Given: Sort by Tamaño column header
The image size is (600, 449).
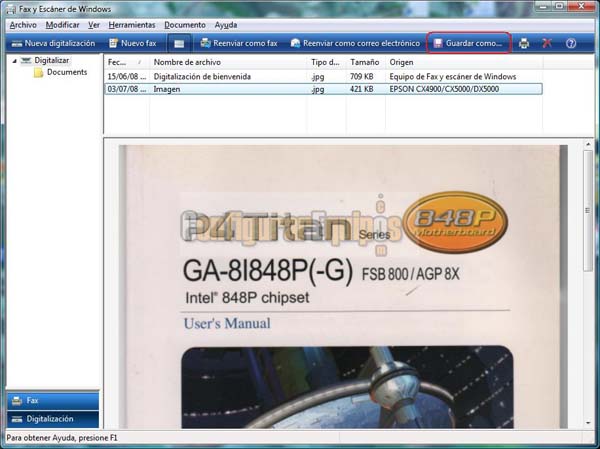Looking at the screenshot, I should pyautogui.click(x=365, y=62).
